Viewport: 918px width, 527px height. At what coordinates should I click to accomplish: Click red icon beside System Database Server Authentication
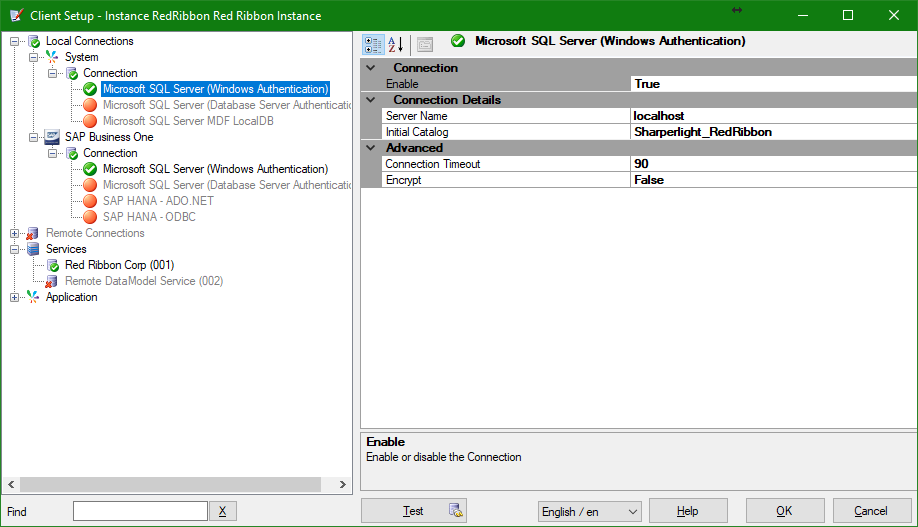pyautogui.click(x=90, y=105)
